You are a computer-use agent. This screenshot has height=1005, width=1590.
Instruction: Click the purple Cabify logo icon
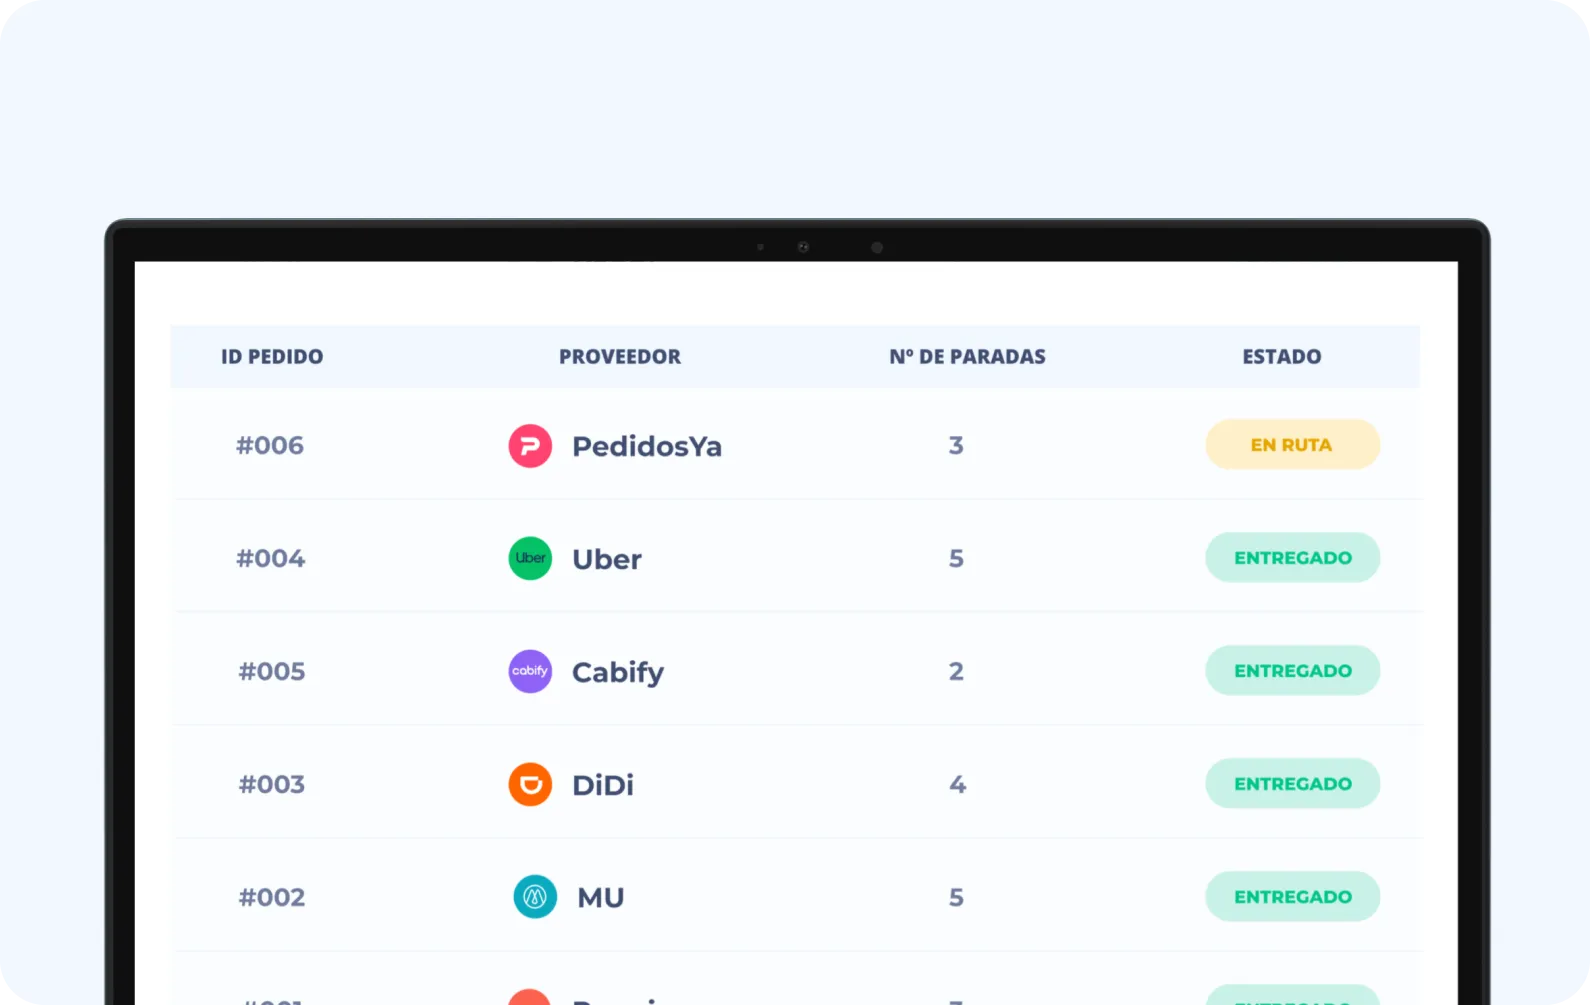[x=530, y=671]
